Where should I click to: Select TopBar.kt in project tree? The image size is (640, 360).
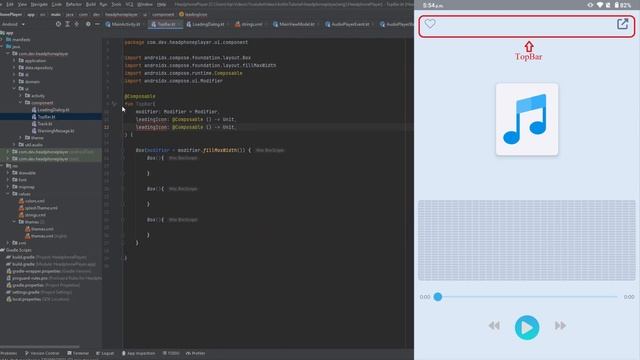[44, 117]
